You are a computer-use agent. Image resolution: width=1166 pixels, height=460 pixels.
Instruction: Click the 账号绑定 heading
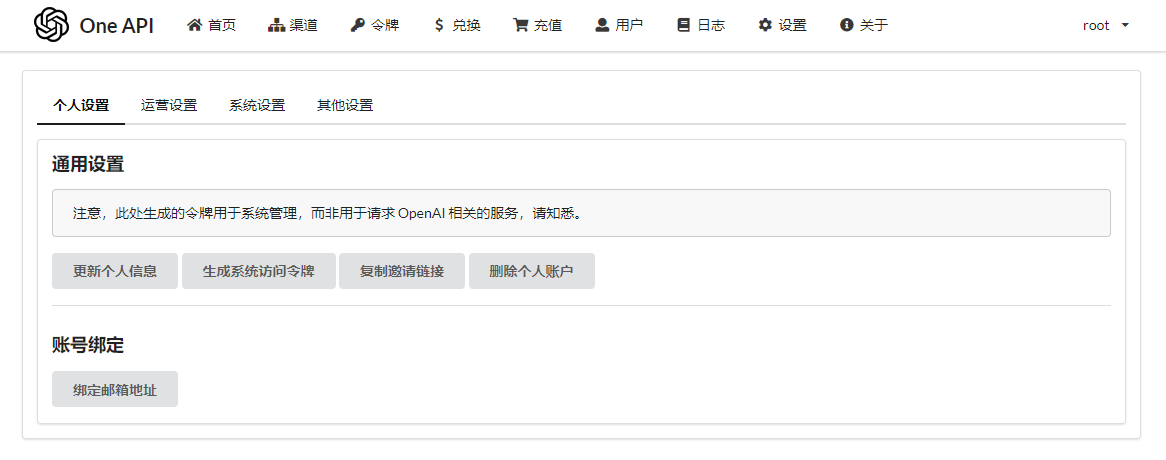click(x=88, y=345)
